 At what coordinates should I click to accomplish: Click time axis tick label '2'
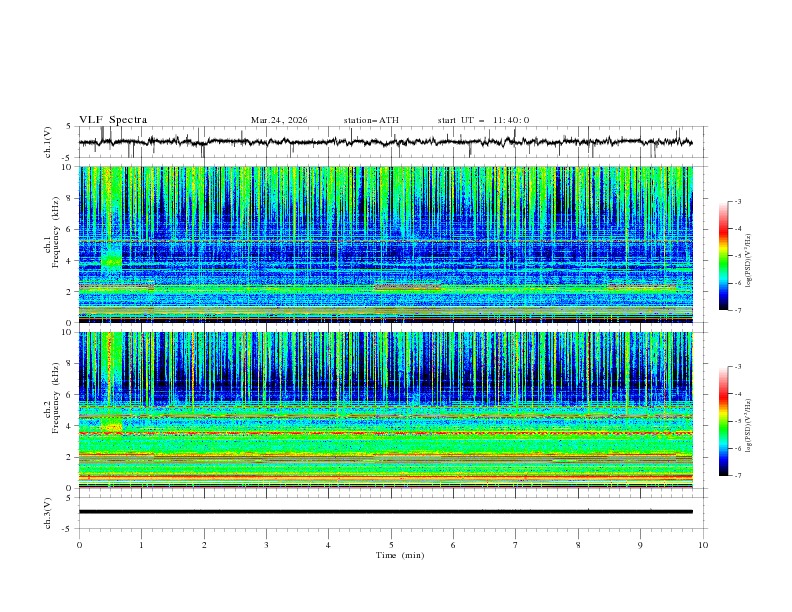coord(204,545)
